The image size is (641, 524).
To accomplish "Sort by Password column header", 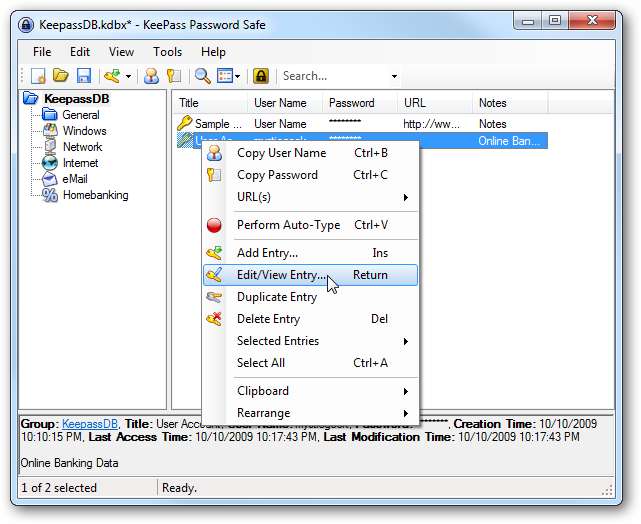I will point(360,103).
